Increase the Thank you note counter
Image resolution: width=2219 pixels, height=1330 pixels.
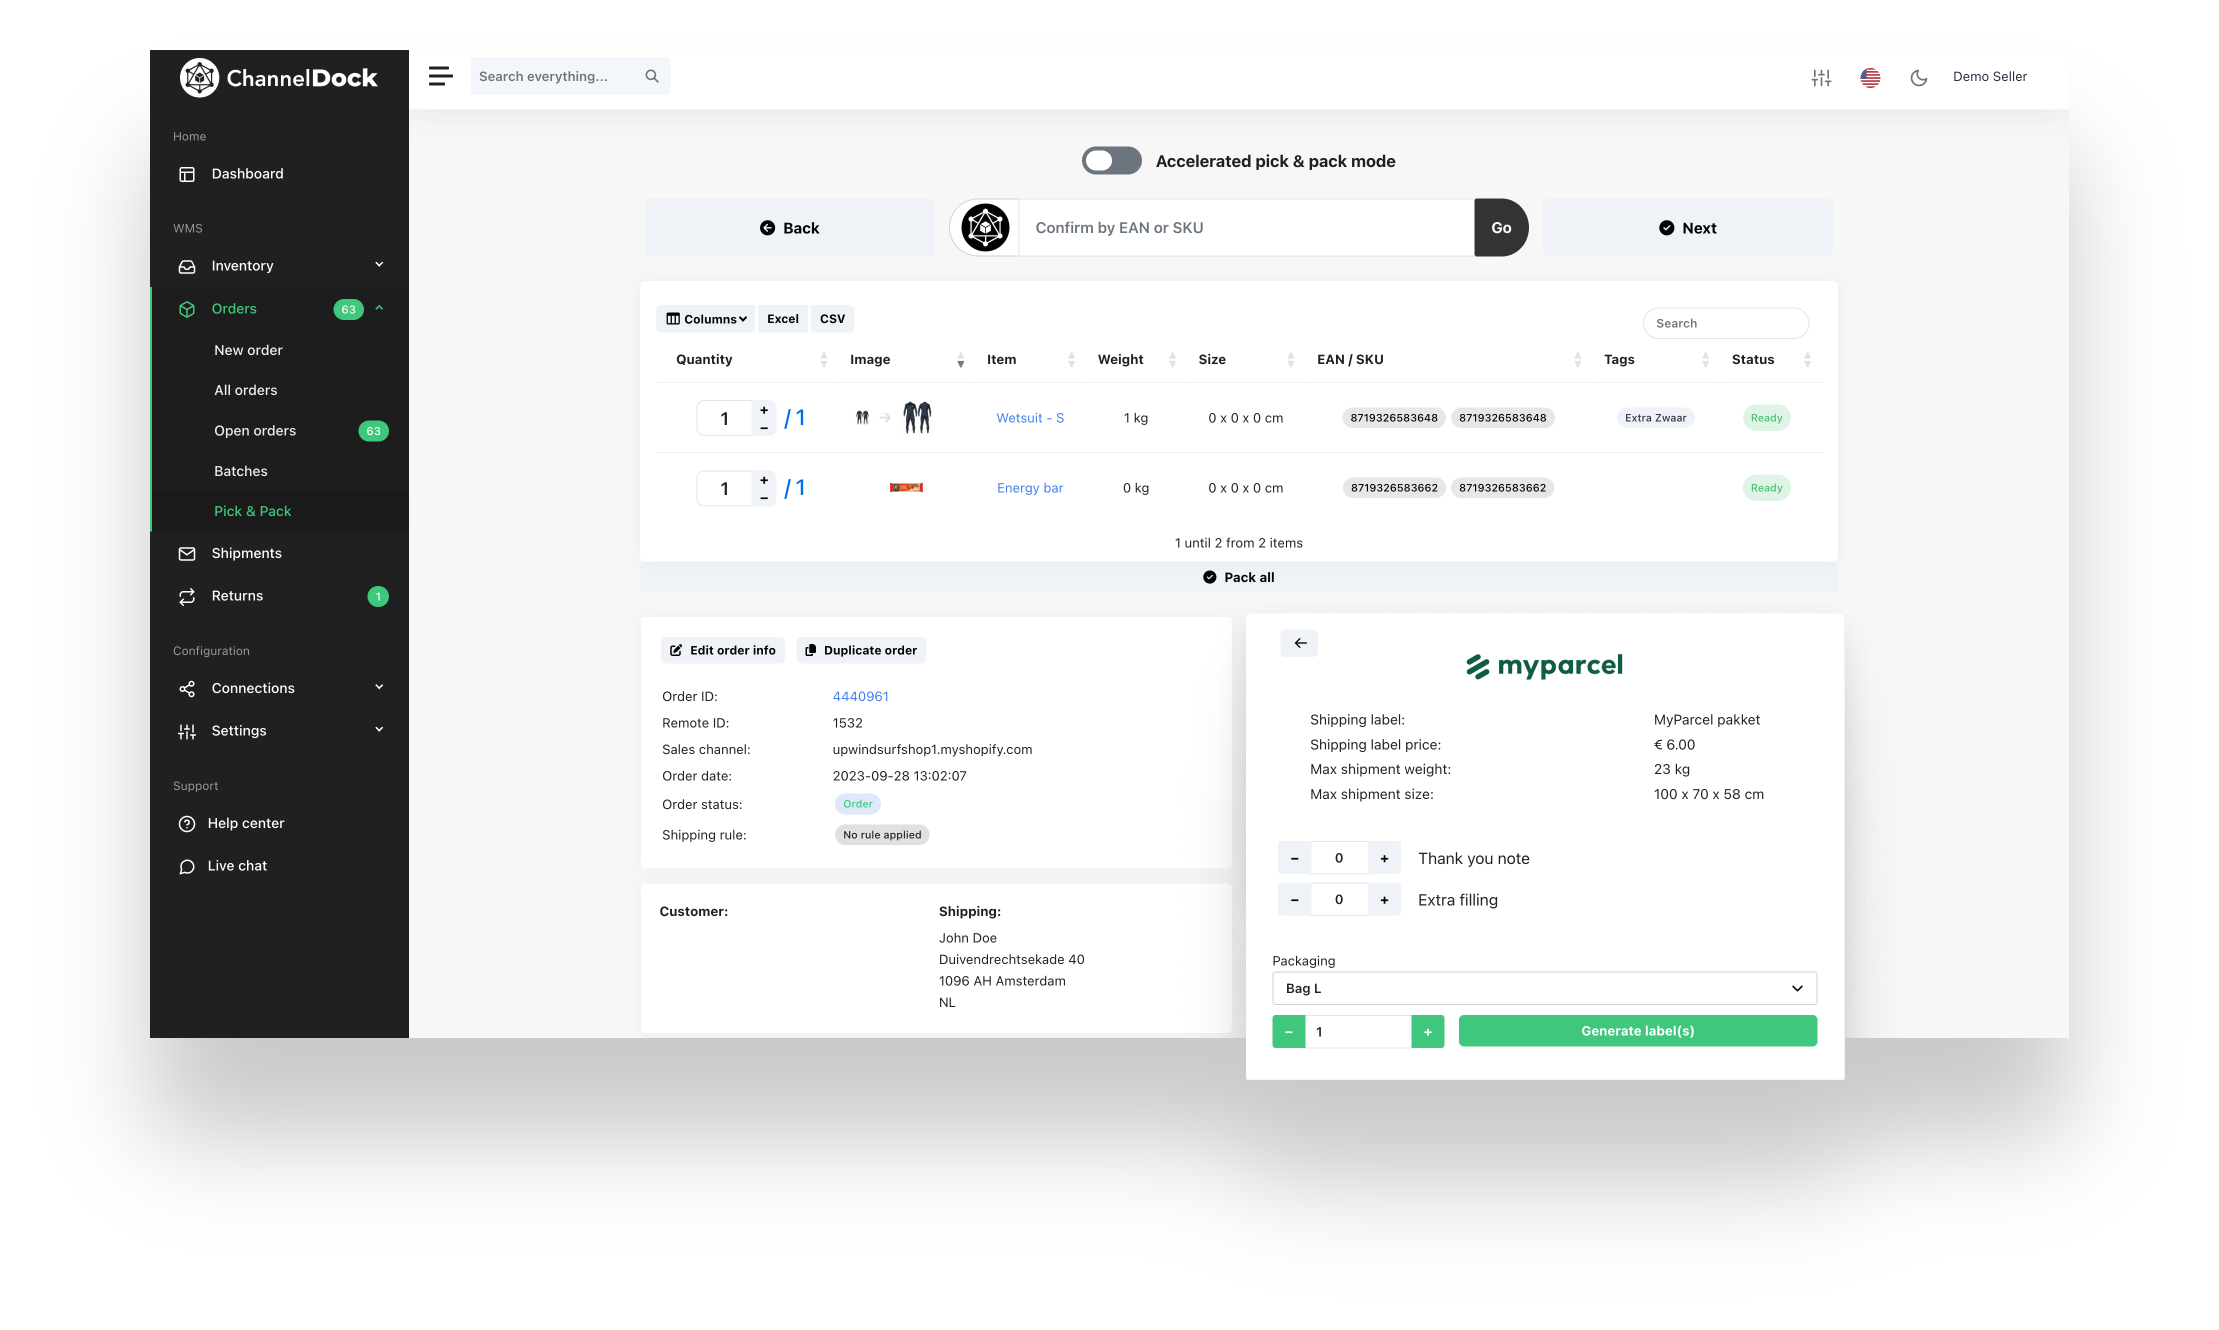point(1384,858)
